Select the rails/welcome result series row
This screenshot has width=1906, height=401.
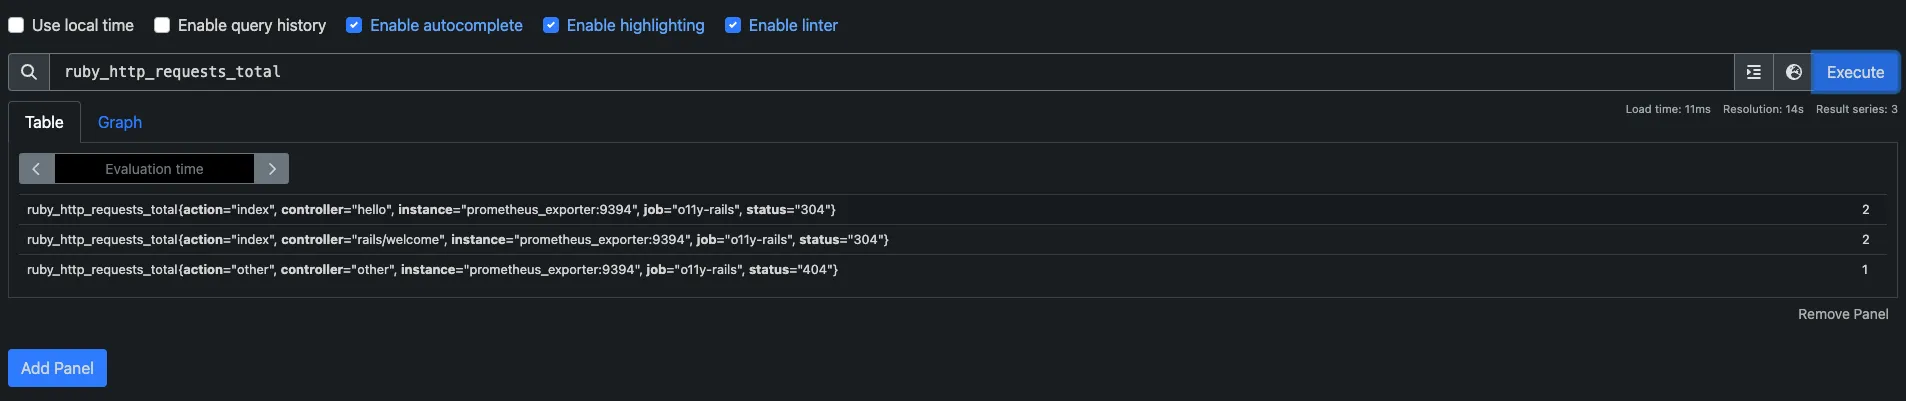[952, 239]
